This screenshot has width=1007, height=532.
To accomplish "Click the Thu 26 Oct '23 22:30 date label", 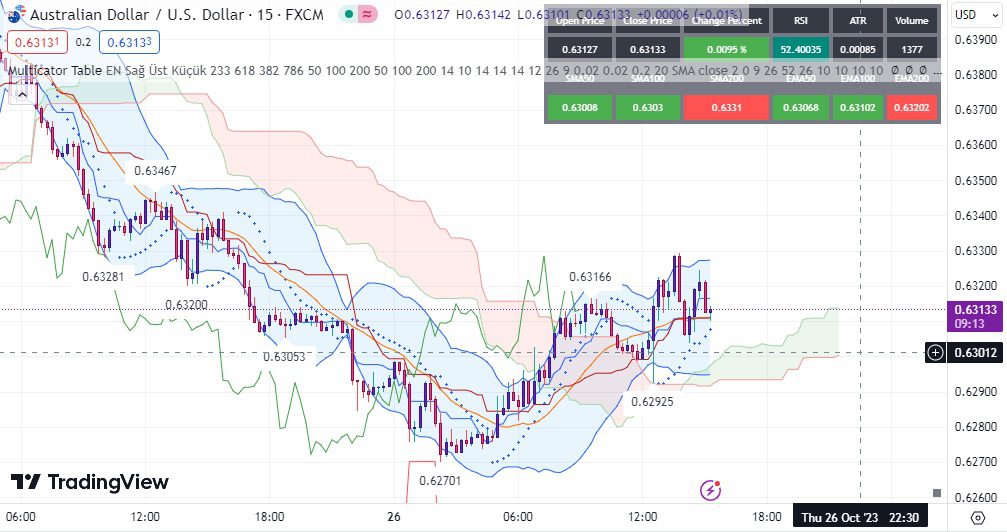I will 859,517.
